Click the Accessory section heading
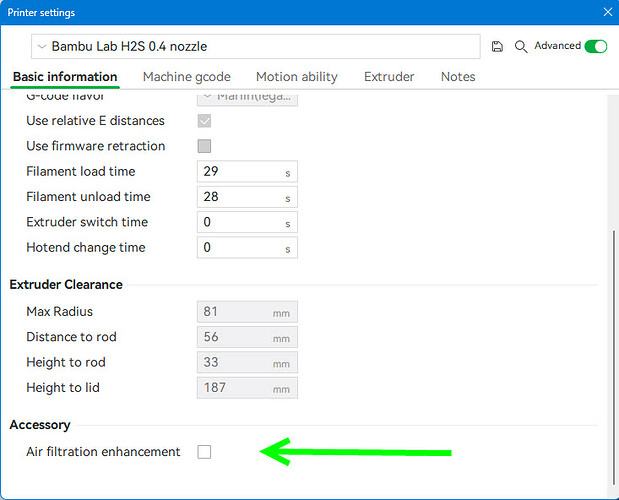Image resolution: width=619 pixels, height=500 pixels. tap(40, 425)
